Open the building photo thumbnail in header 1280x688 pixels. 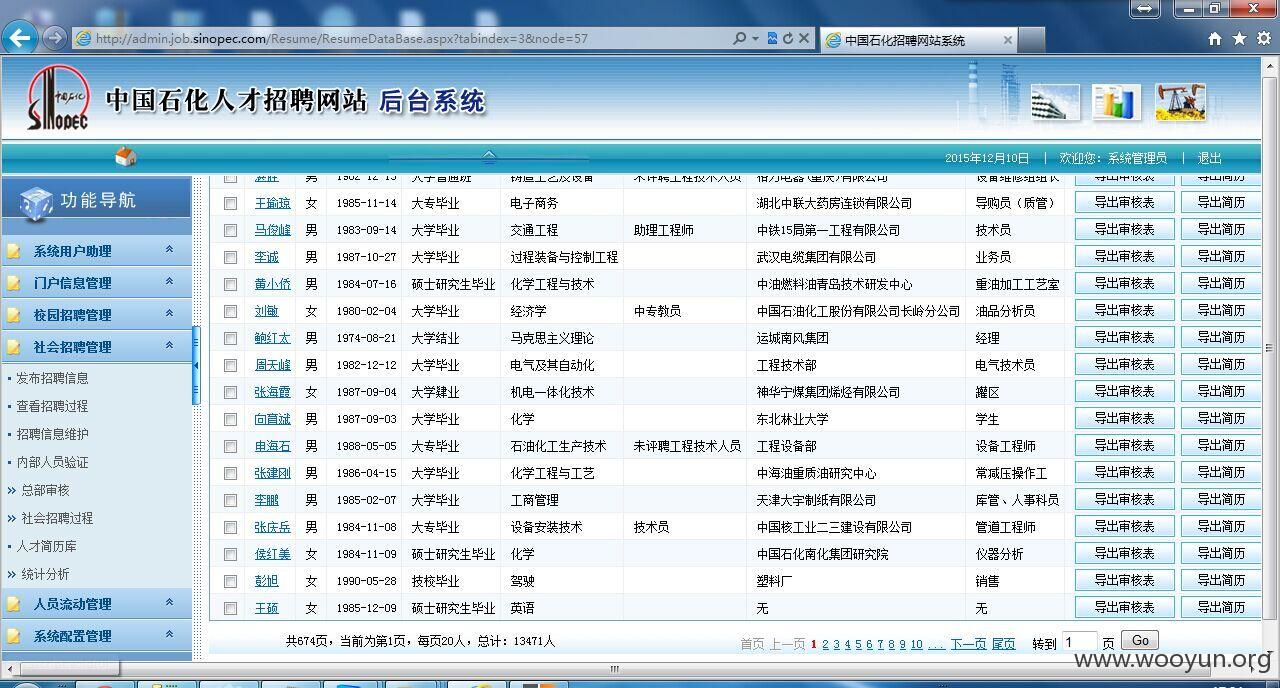1055,103
